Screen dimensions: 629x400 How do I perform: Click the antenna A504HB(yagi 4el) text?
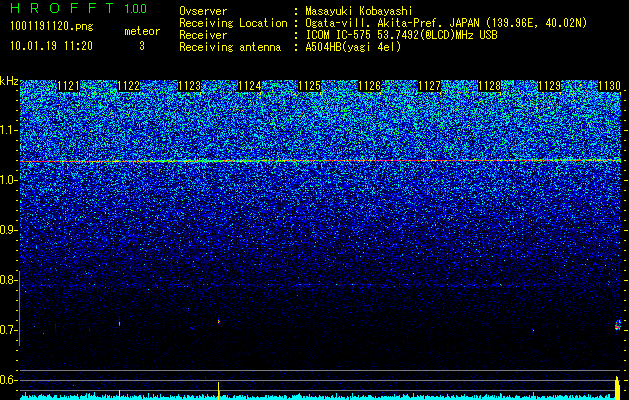(x=353, y=47)
